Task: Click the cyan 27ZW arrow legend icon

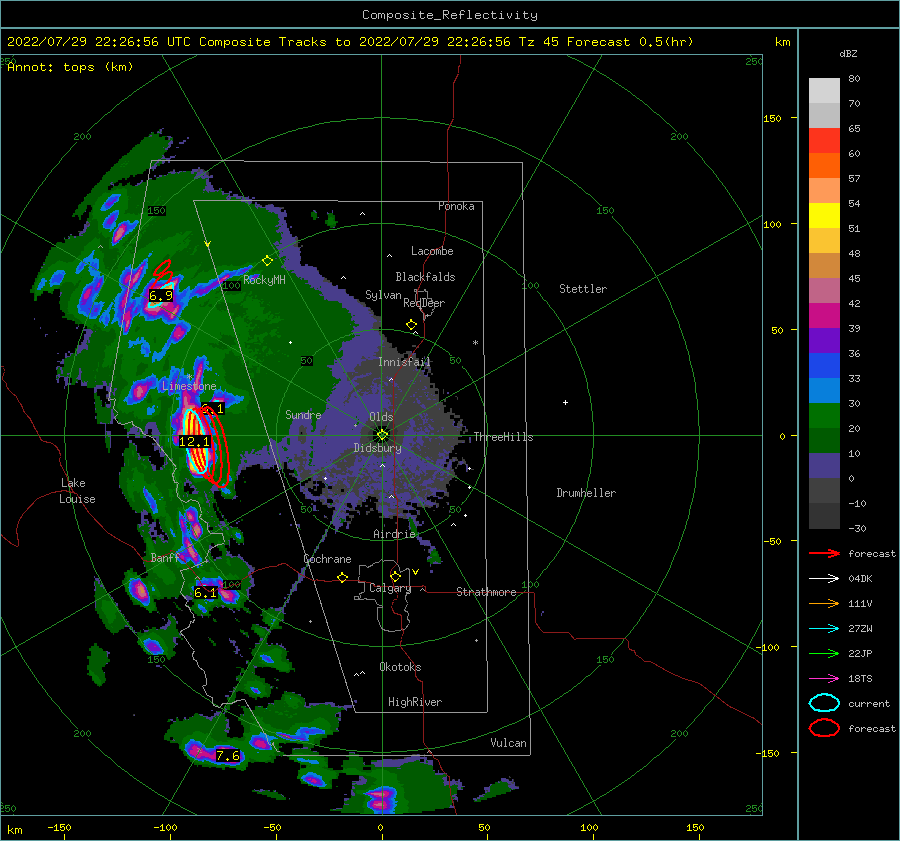Action: (824, 629)
